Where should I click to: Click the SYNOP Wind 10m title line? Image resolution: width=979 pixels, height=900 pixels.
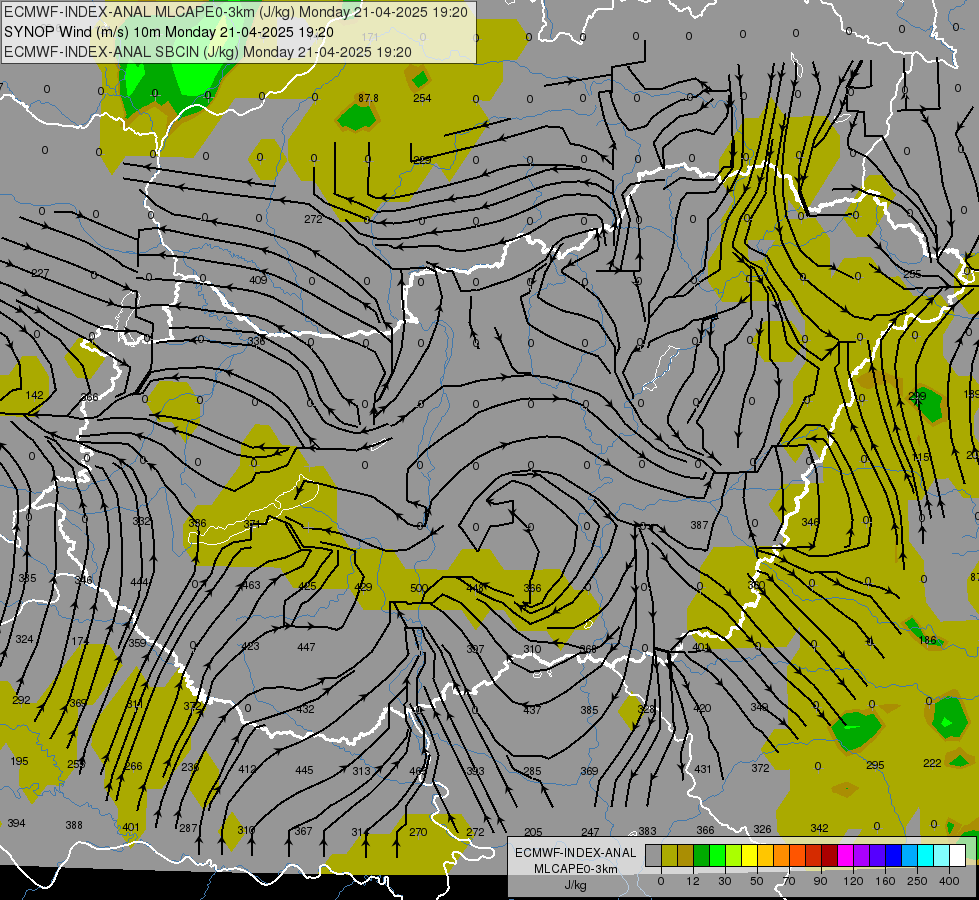pyautogui.click(x=169, y=32)
